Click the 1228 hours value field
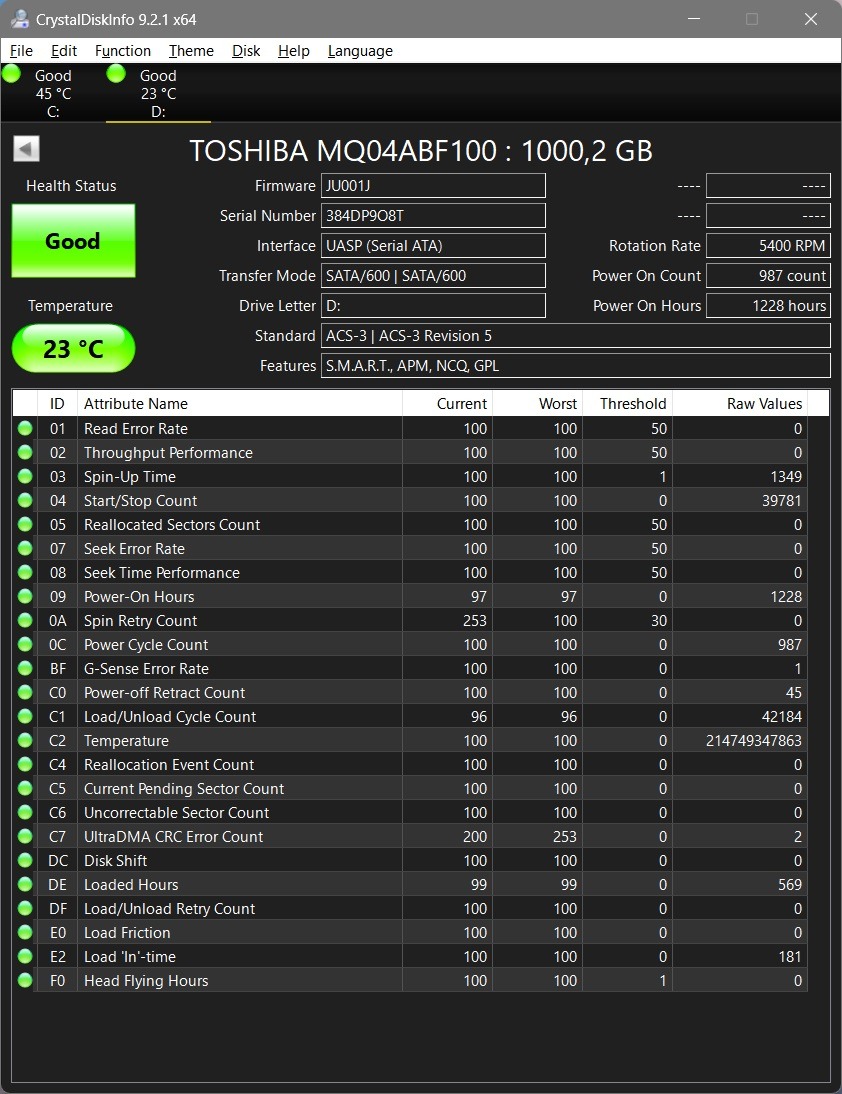842x1094 pixels. click(768, 306)
